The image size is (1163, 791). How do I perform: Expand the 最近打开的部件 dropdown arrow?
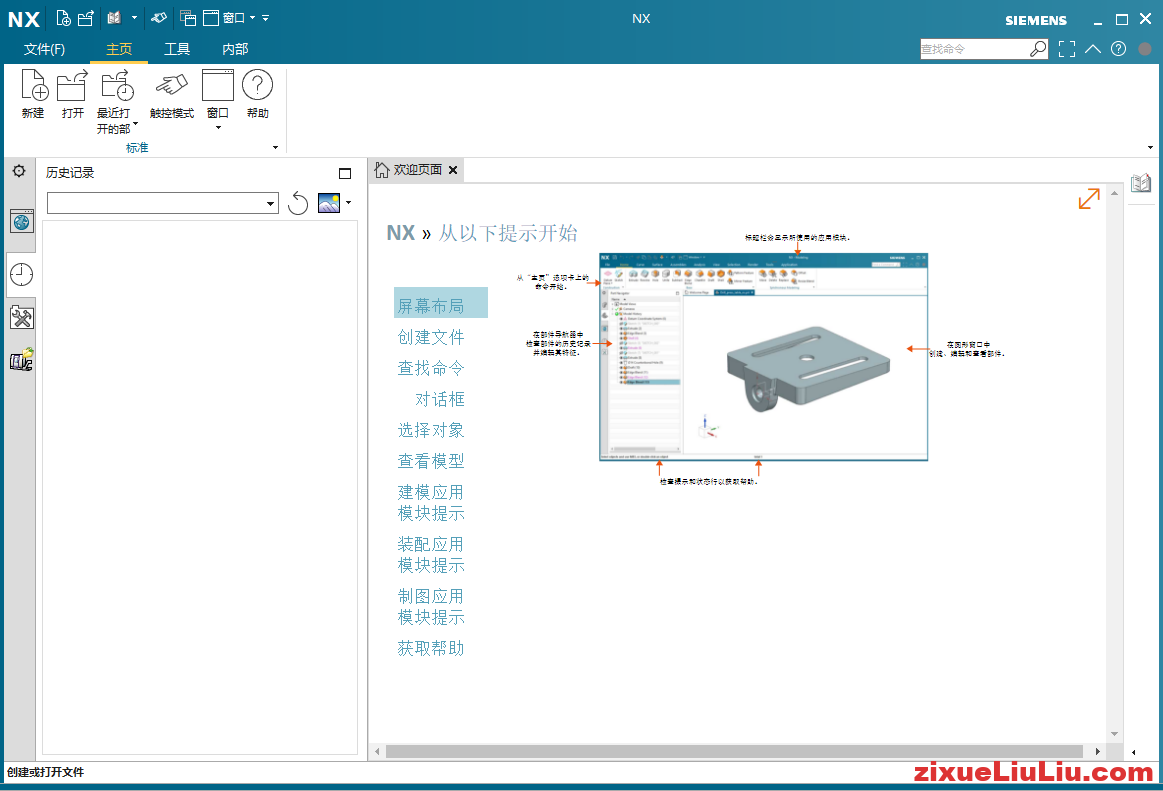pyautogui.click(x=135, y=126)
